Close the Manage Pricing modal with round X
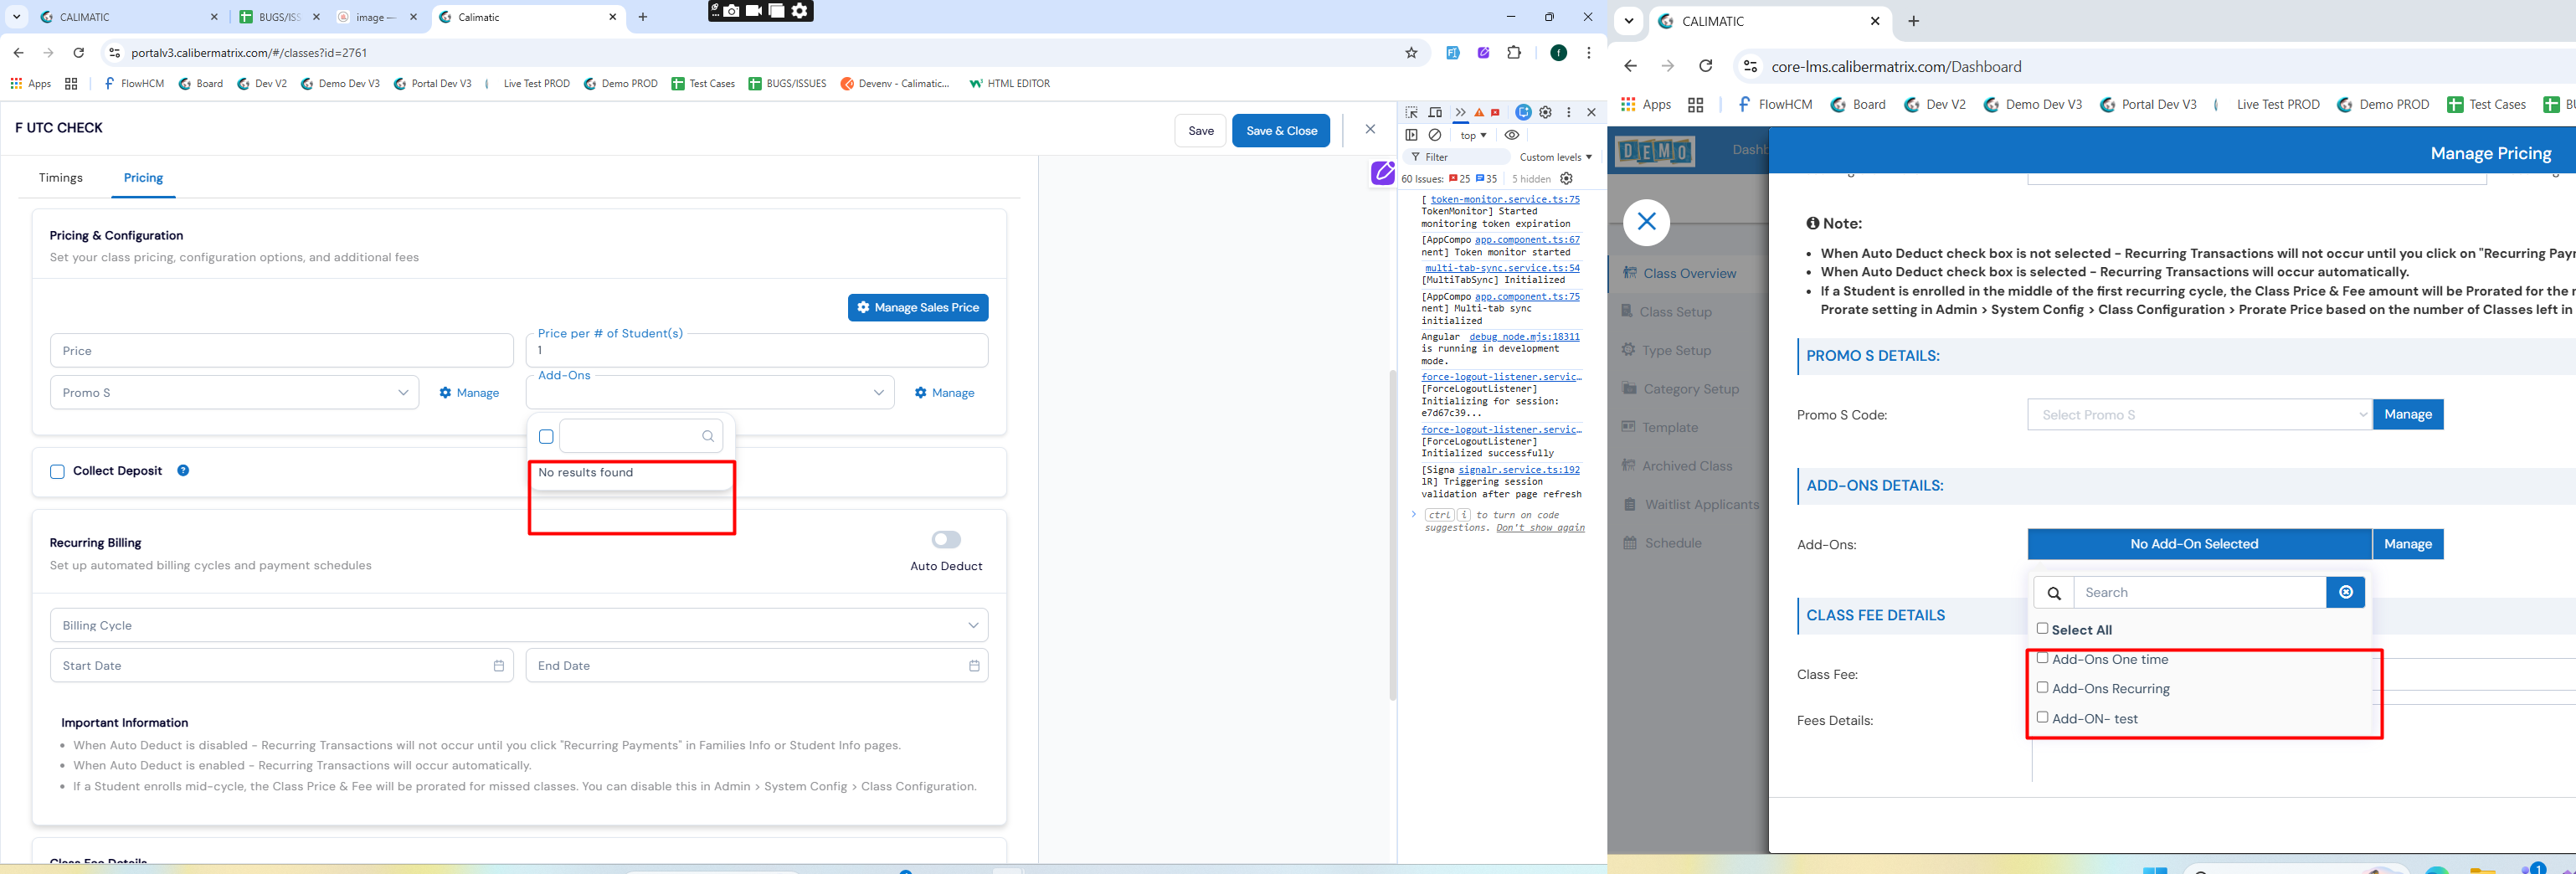The height and width of the screenshot is (874, 2576). (x=1646, y=222)
